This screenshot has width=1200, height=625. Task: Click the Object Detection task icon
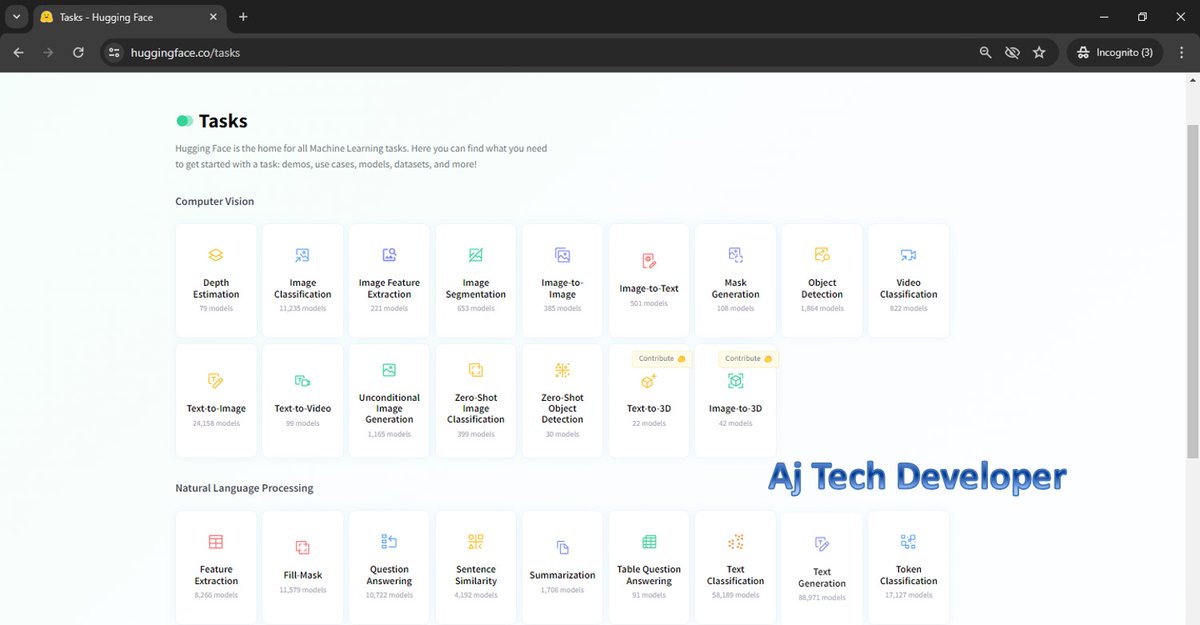(x=821, y=256)
